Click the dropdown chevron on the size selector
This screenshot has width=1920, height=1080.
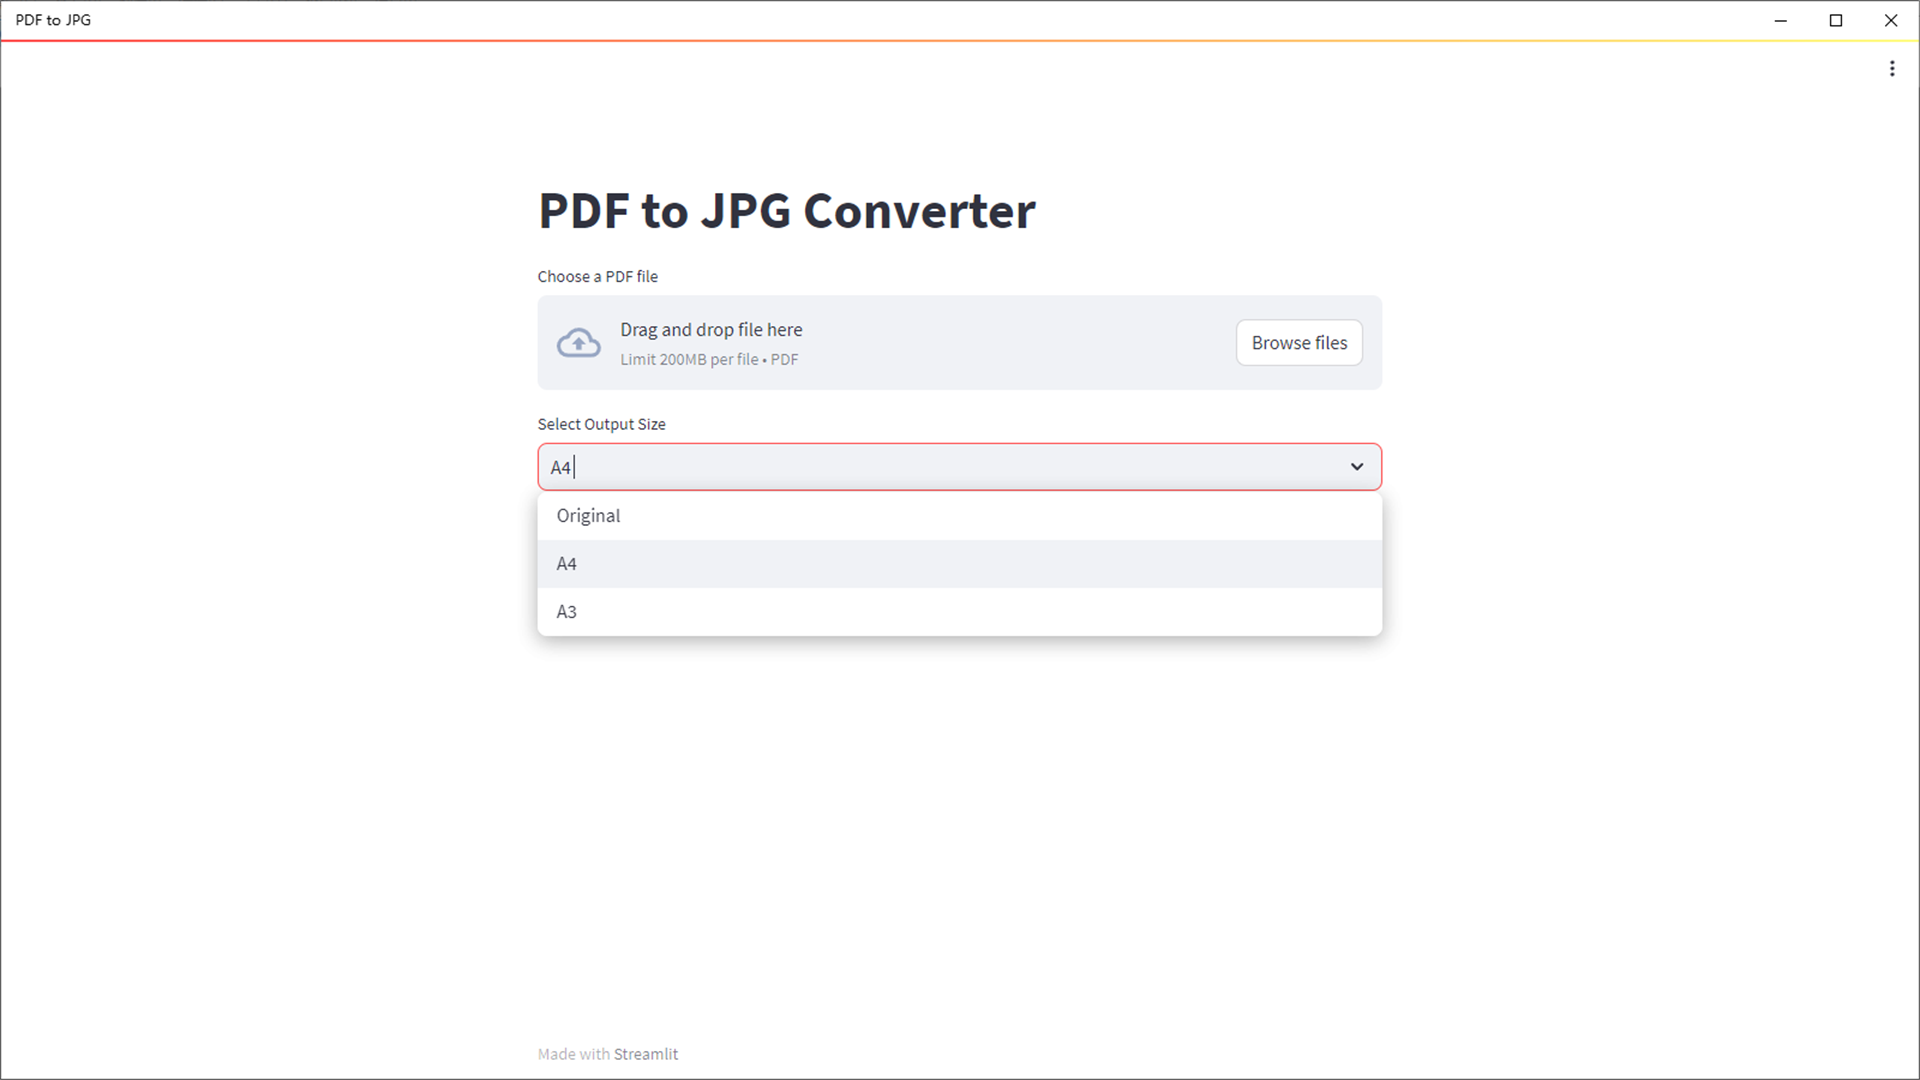click(1357, 466)
